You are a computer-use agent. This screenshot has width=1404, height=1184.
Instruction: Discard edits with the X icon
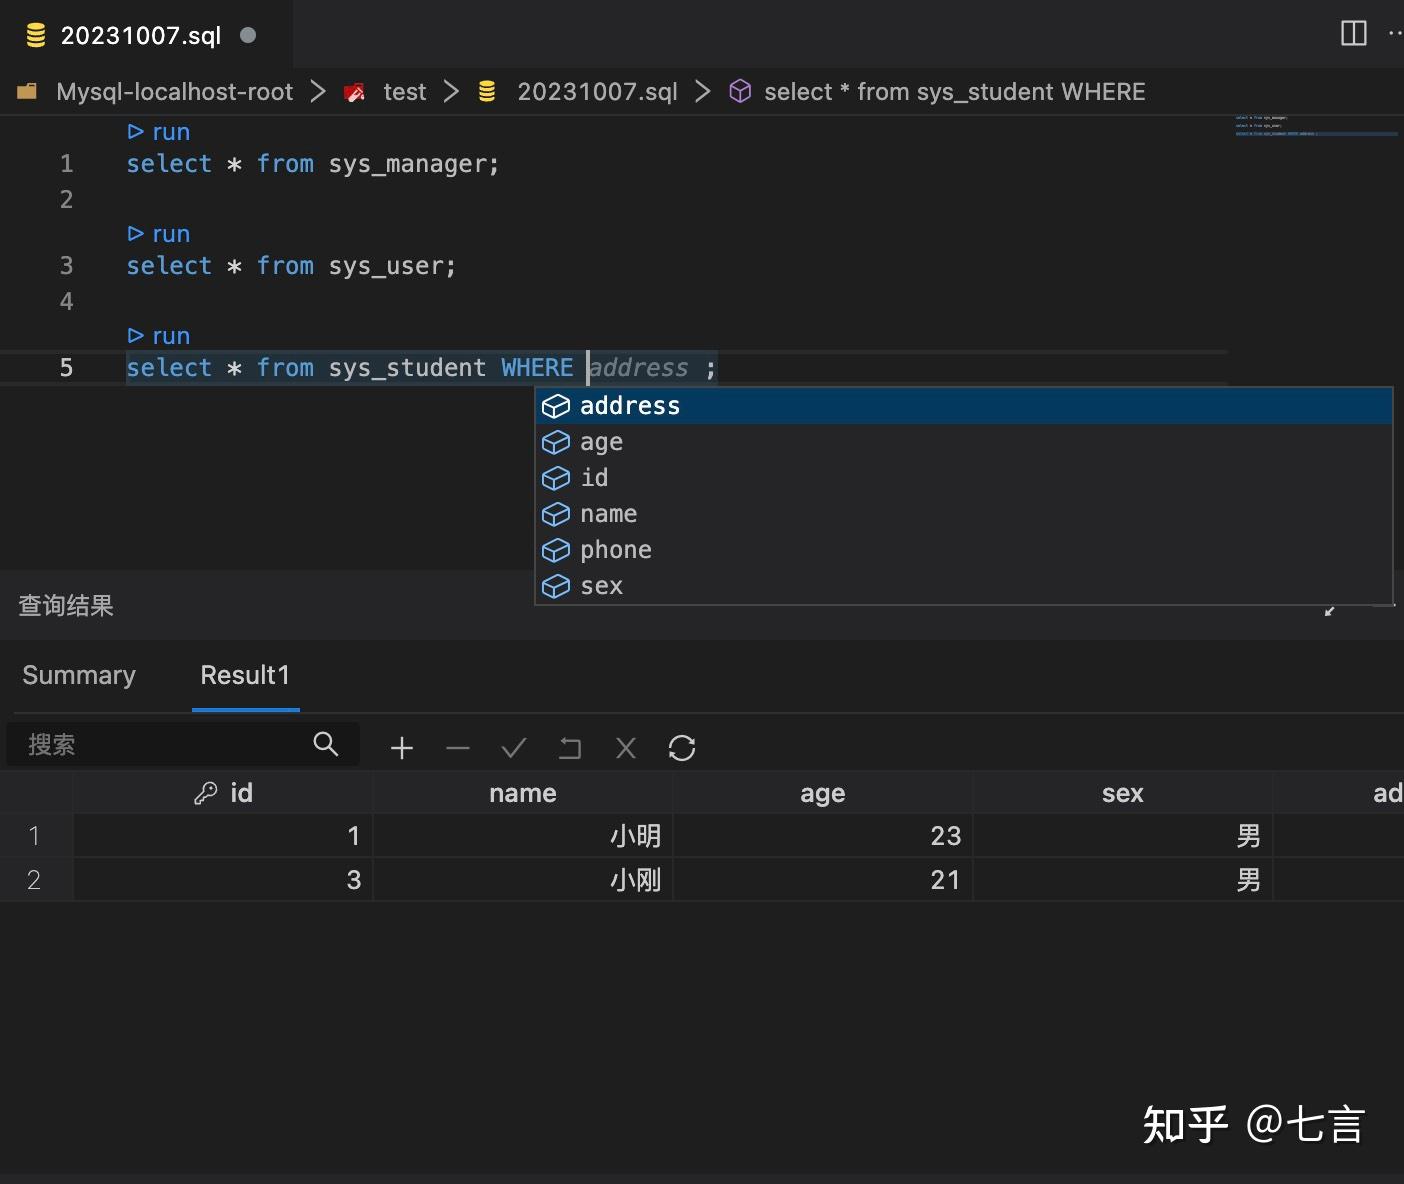(x=625, y=747)
